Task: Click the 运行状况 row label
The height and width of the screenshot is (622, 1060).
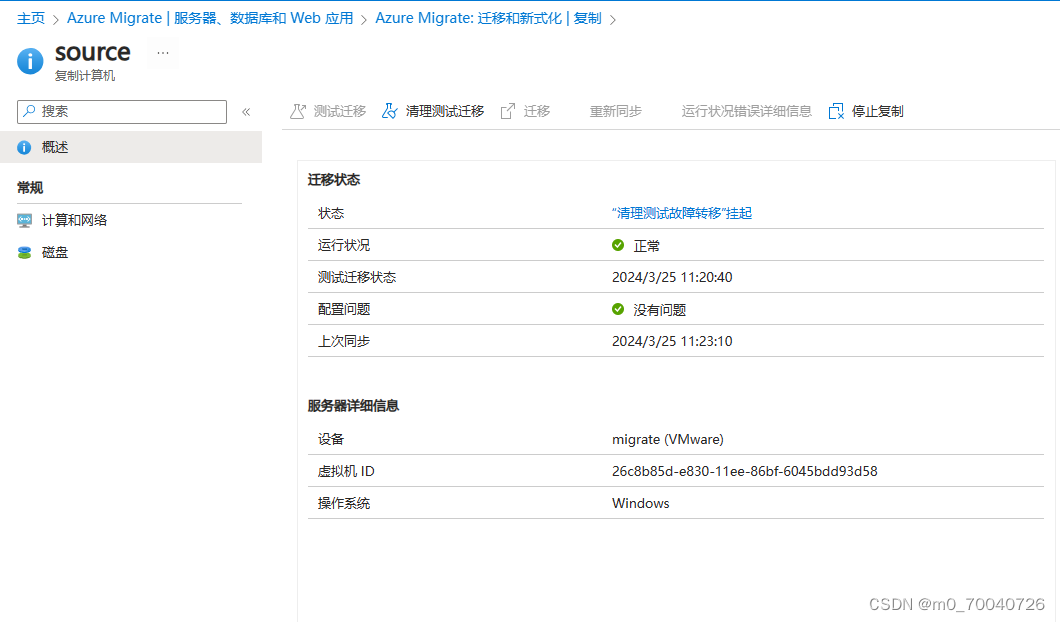Action: (x=343, y=245)
